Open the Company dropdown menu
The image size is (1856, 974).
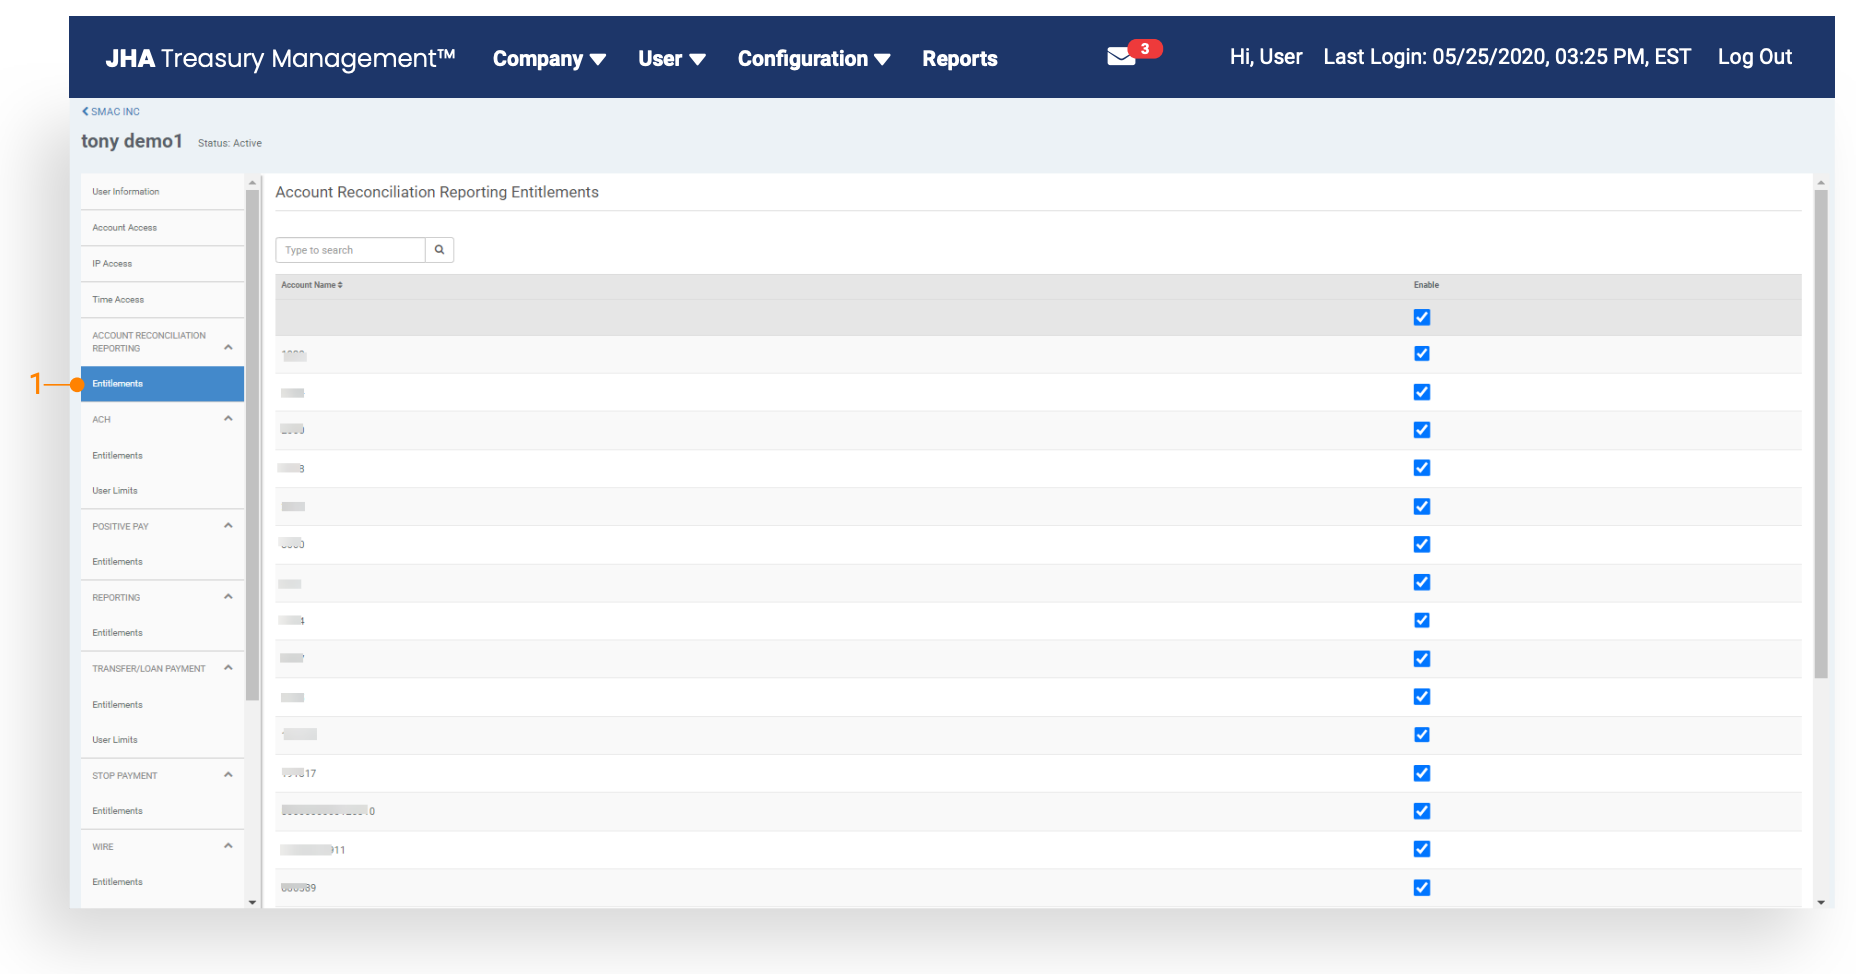pos(549,59)
